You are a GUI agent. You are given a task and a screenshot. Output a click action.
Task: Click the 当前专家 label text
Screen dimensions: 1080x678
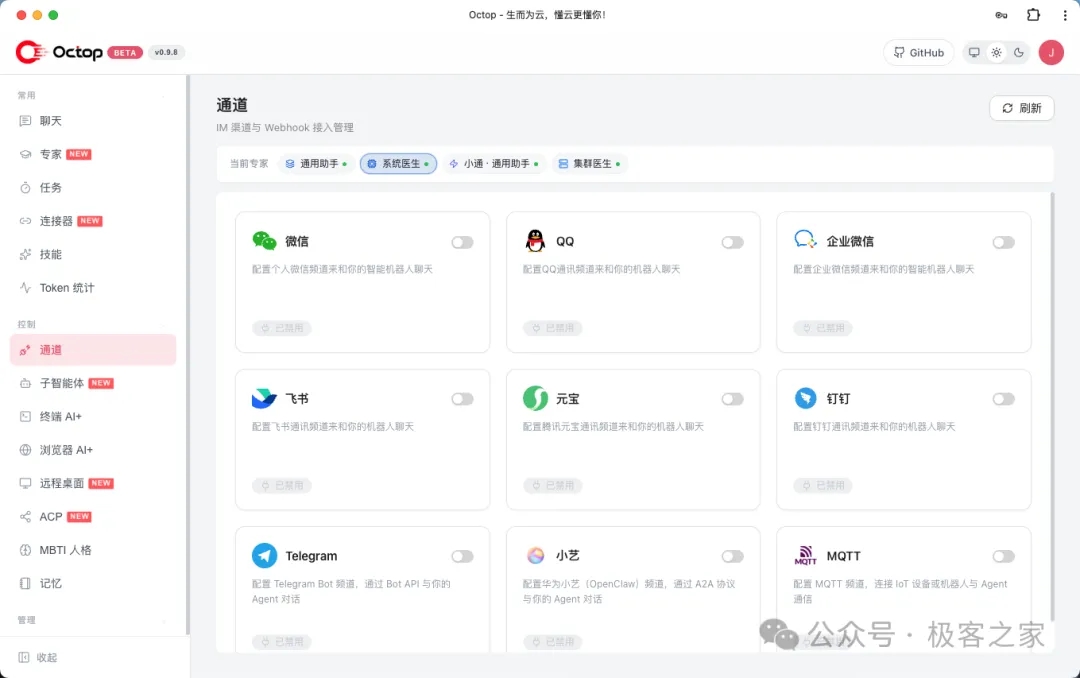(x=249, y=163)
